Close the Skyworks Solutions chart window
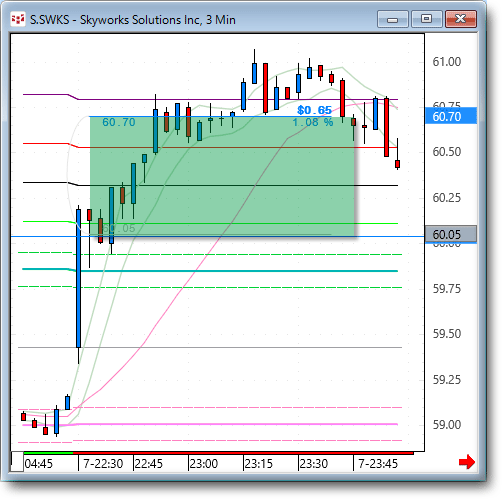Image resolution: width=504 pixels, height=499 pixels. (x=461, y=19)
